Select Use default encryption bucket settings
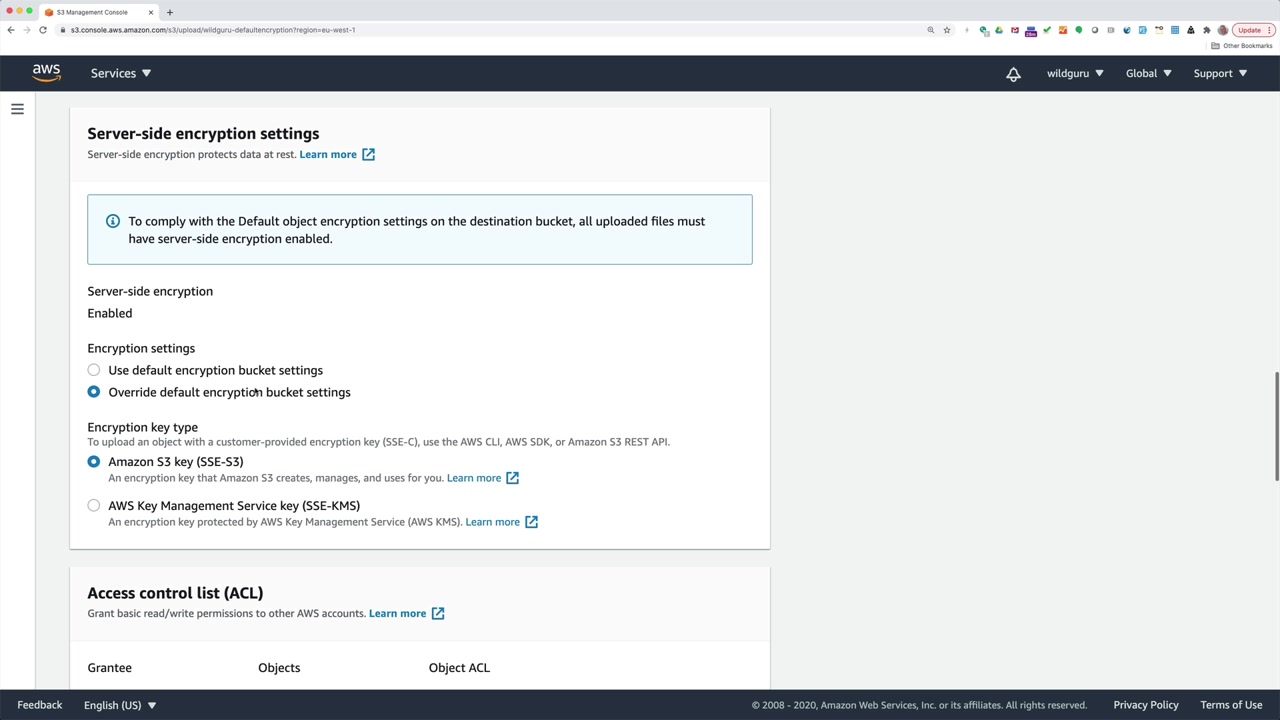The height and width of the screenshot is (720, 1280). pos(94,370)
